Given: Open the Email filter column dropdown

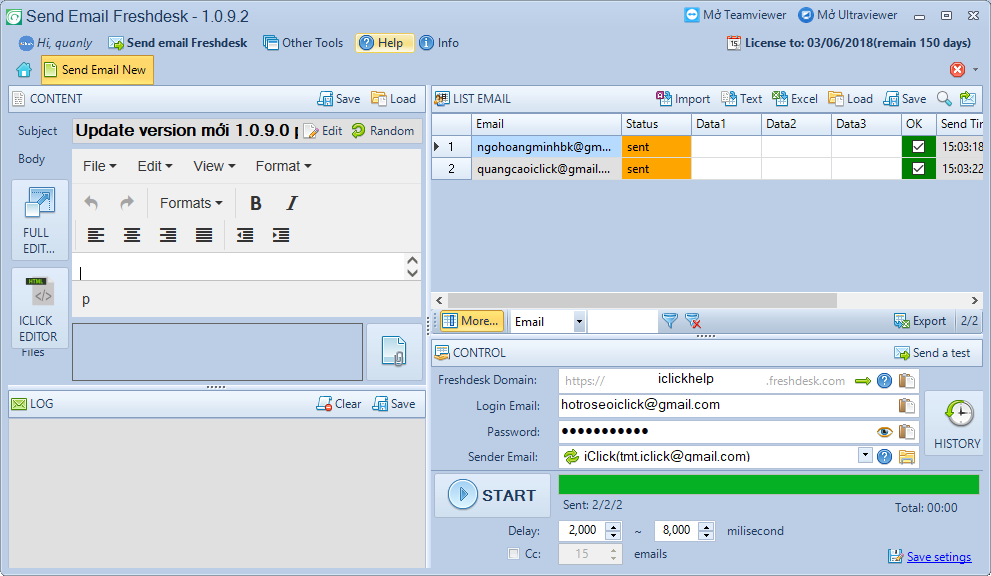Looking at the screenshot, I should 579,322.
